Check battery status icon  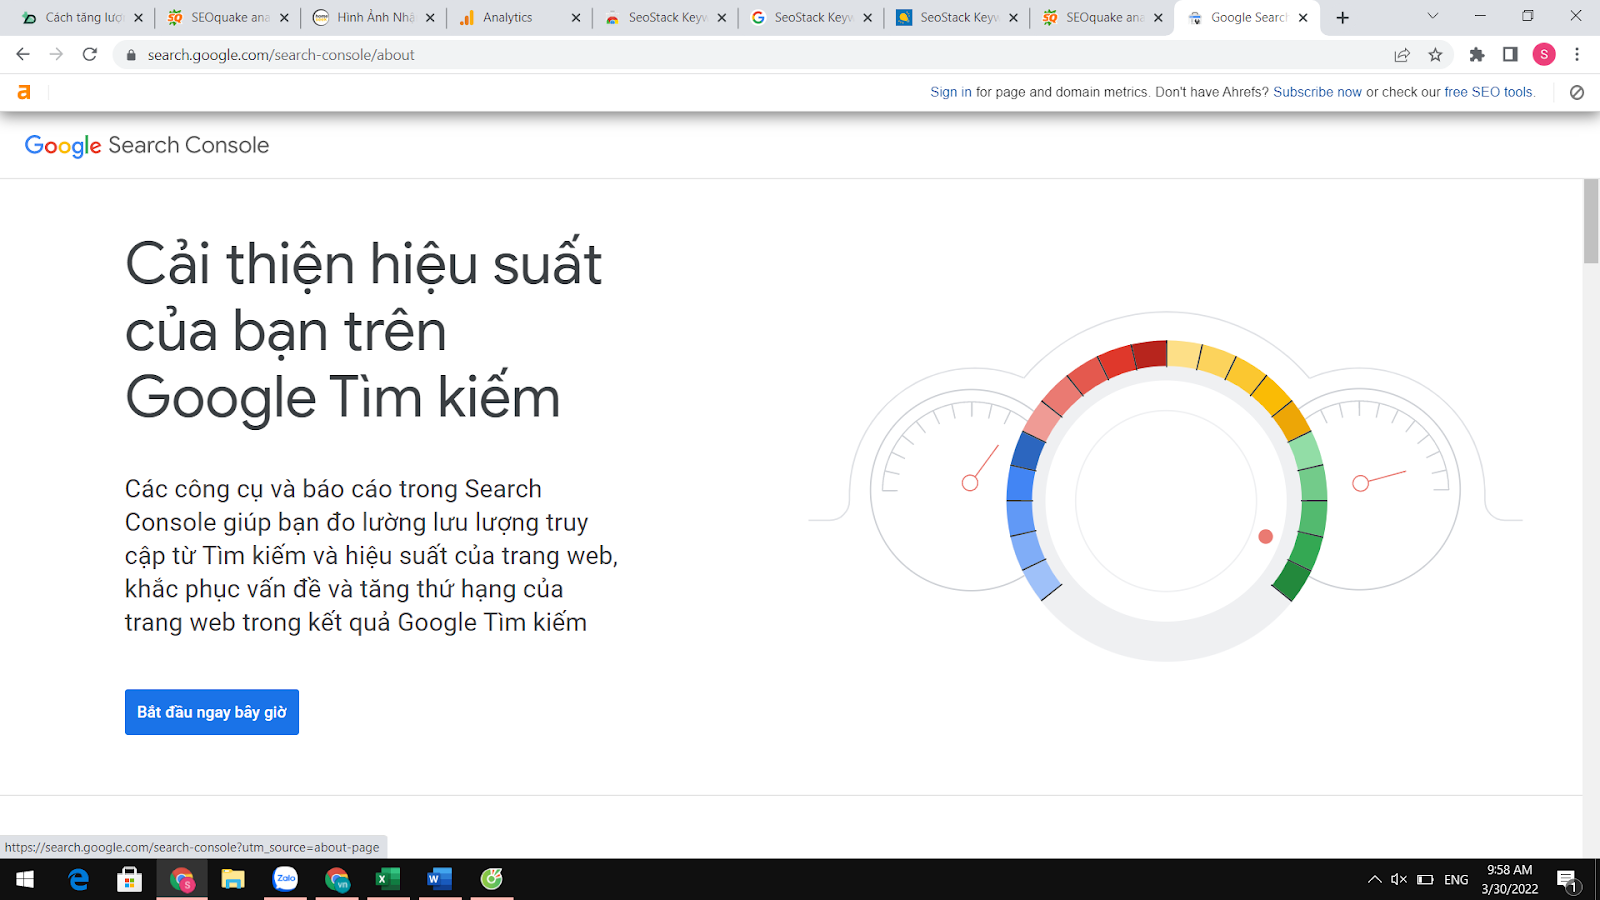click(x=1426, y=880)
